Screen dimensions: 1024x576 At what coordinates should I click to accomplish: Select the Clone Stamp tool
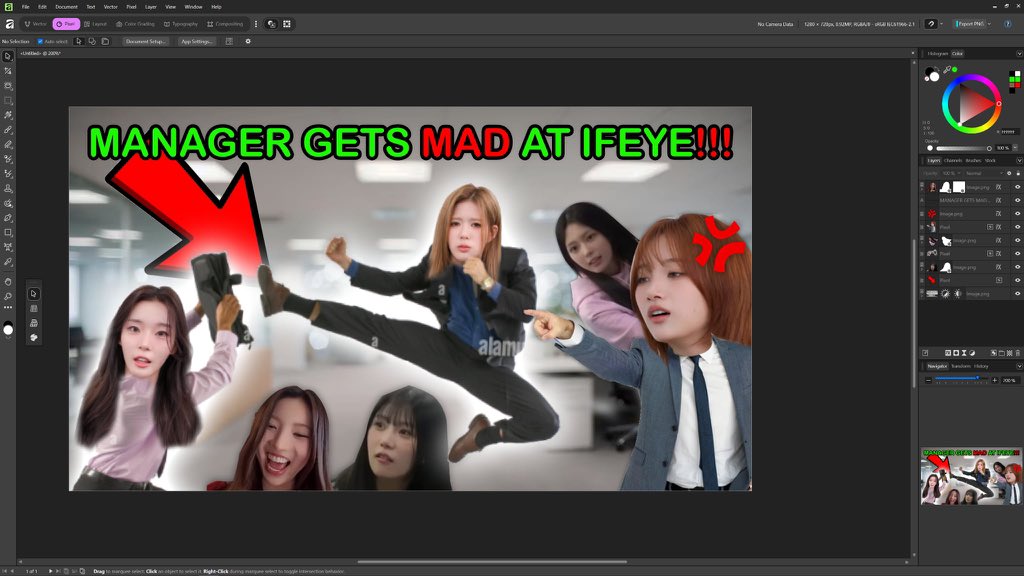point(8,189)
